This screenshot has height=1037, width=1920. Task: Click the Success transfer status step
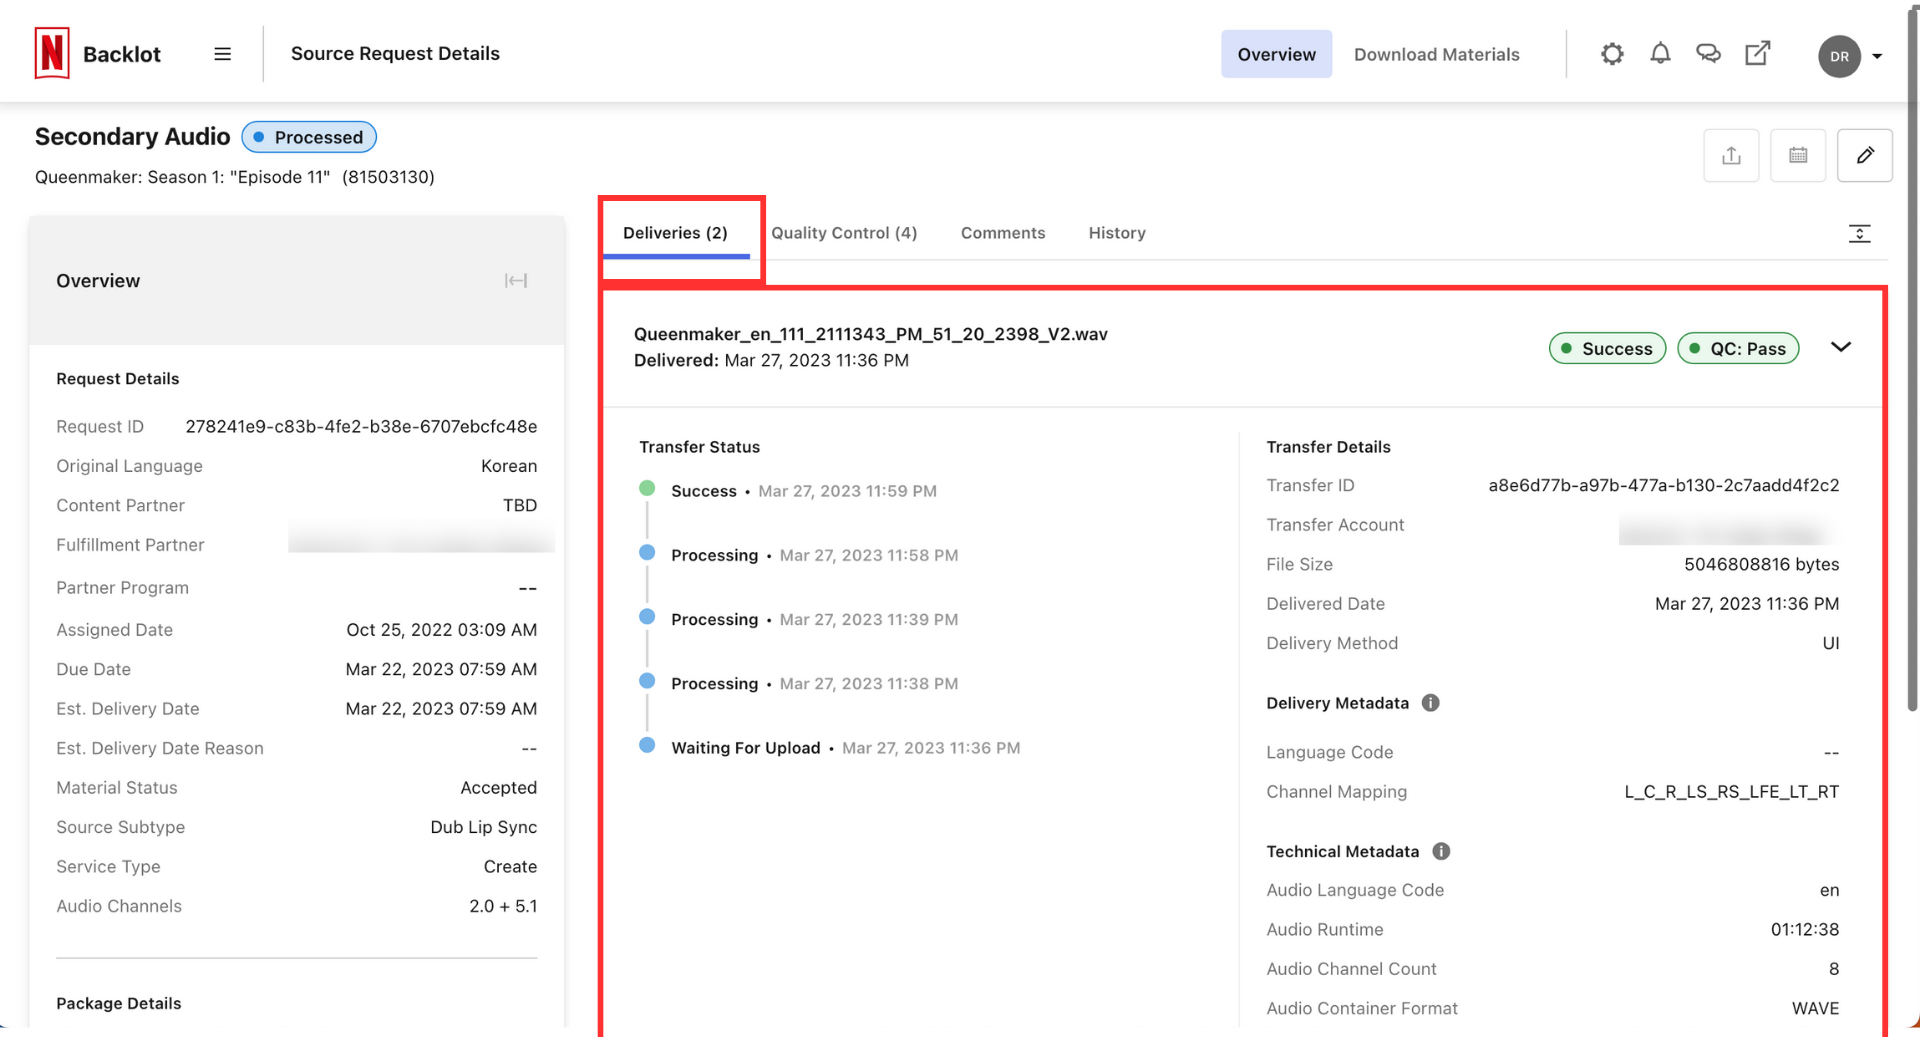(x=704, y=491)
